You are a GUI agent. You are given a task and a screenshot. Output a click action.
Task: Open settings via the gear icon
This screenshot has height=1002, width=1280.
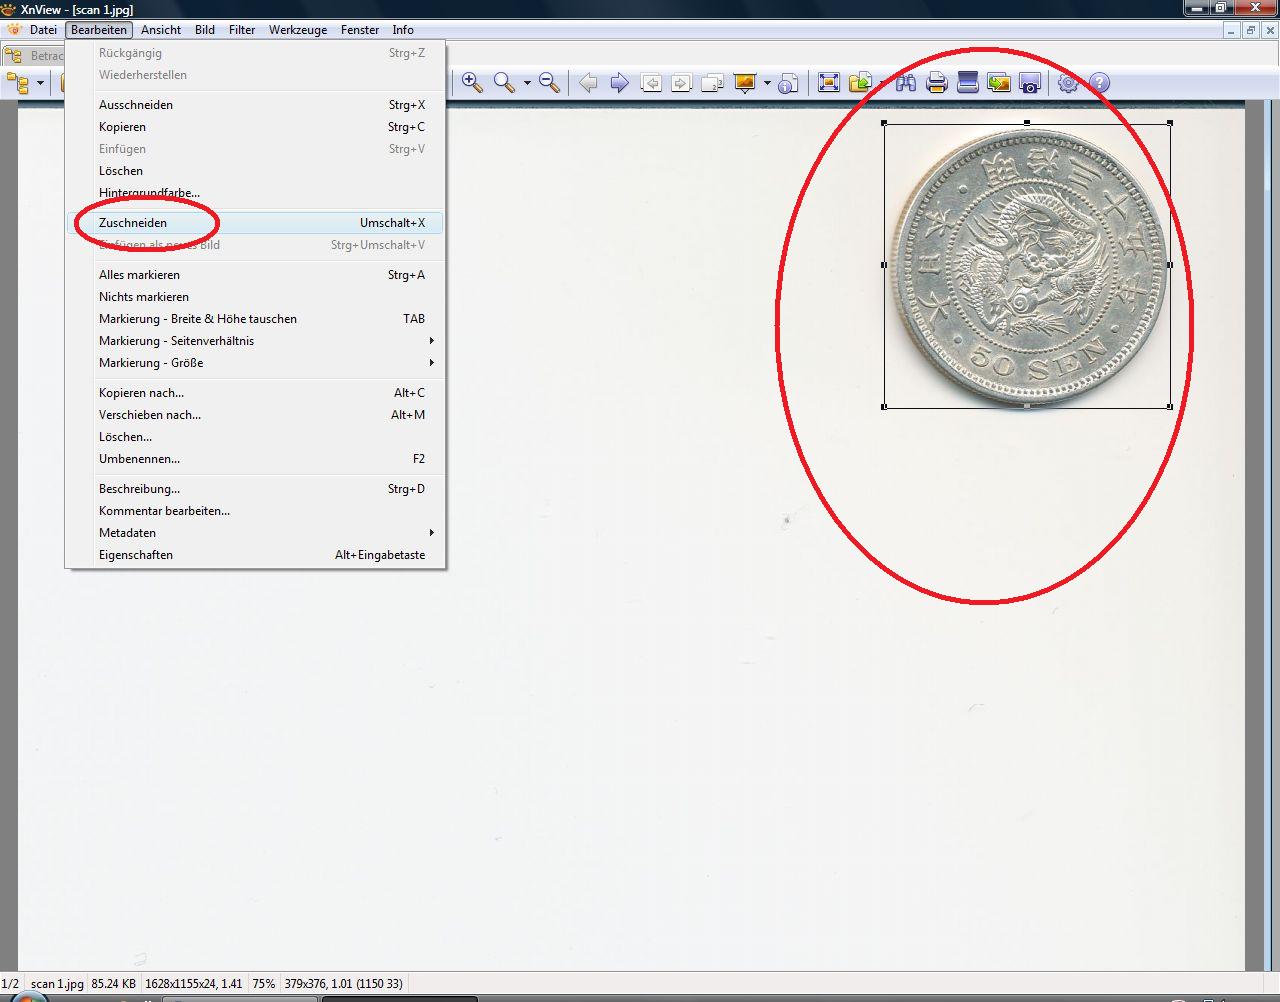pos(1068,83)
